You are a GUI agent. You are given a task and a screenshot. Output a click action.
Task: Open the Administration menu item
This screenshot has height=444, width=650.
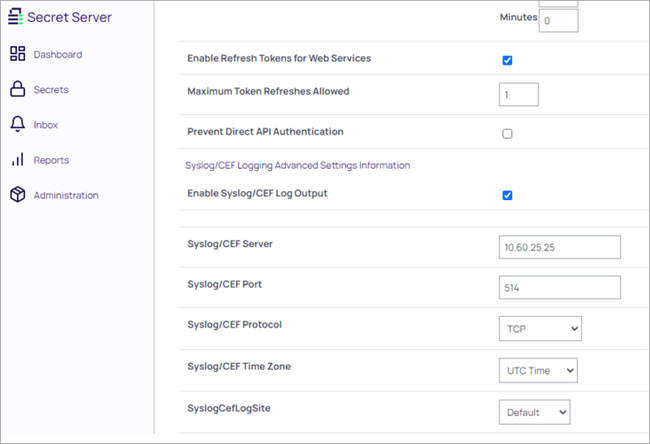pos(66,195)
